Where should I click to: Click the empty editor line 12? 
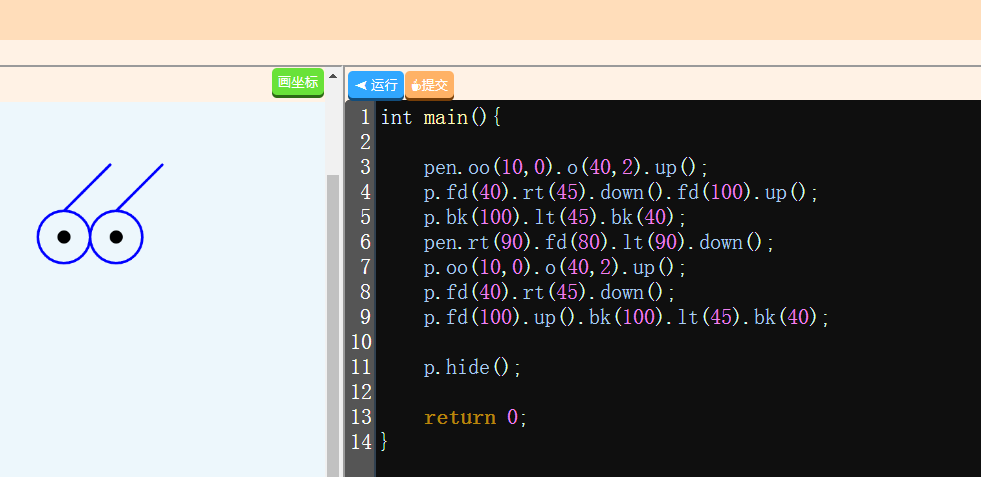tap(678, 392)
